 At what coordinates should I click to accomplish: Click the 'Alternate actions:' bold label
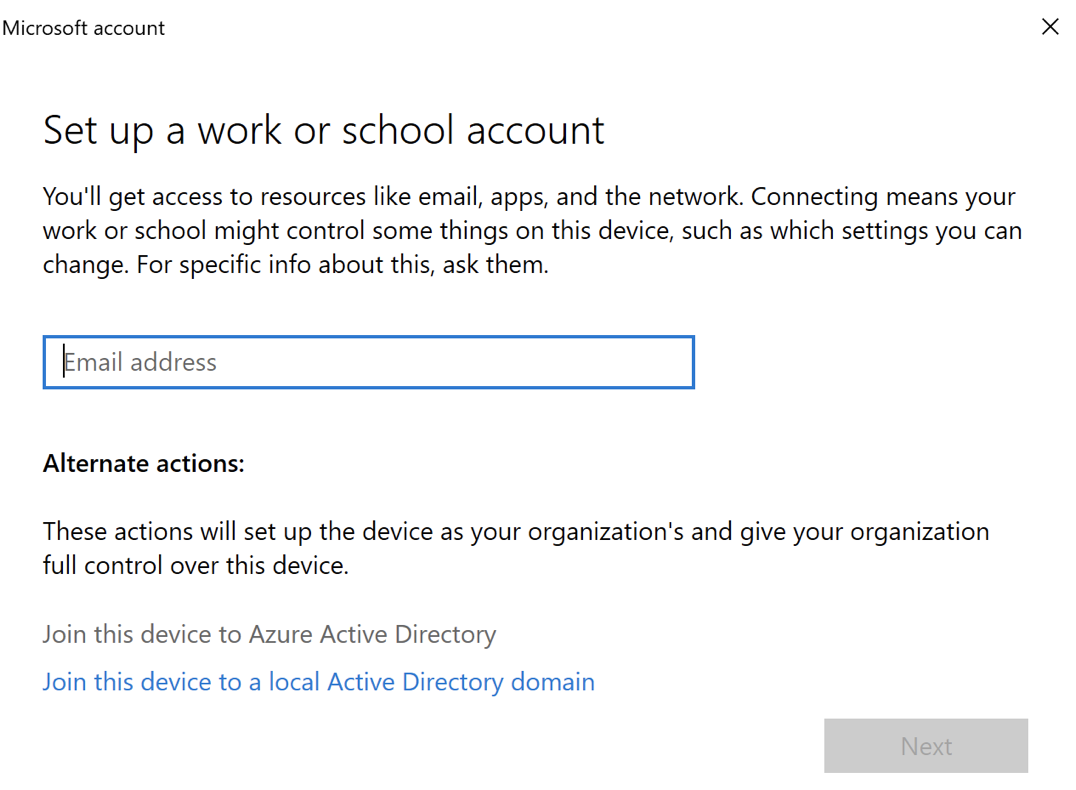tap(143, 464)
